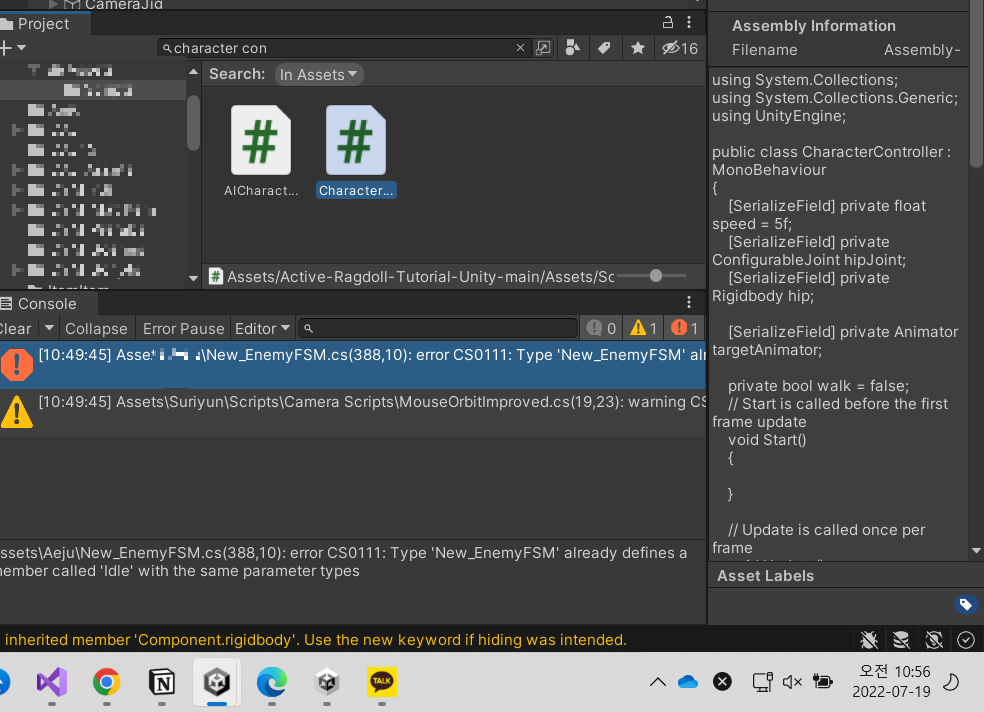Click the OneDrive cloud tray icon
This screenshot has height=712, width=984.
[x=688, y=681]
